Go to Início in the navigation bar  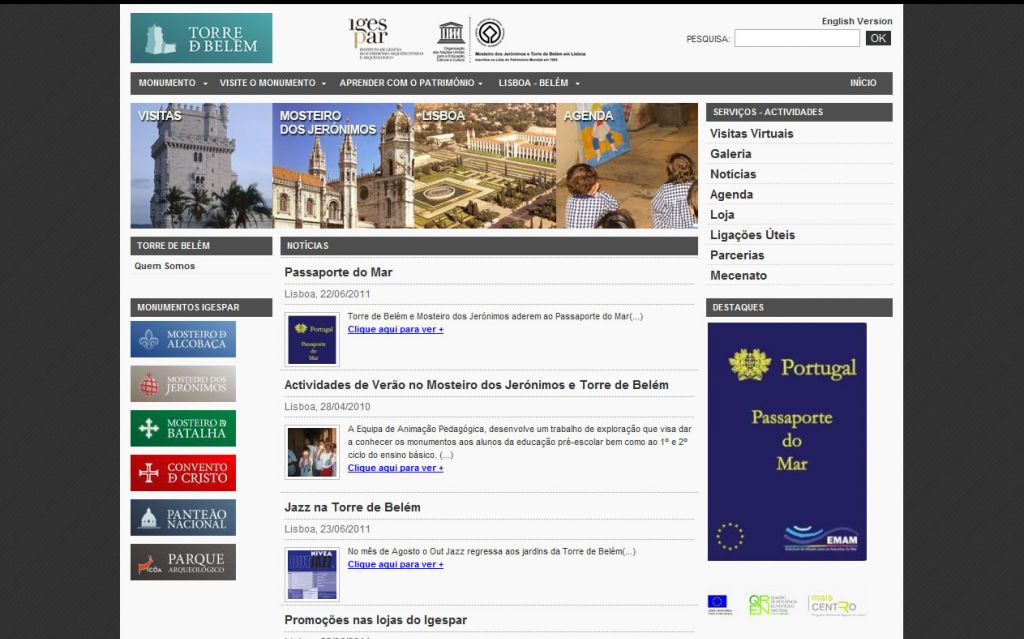(863, 83)
